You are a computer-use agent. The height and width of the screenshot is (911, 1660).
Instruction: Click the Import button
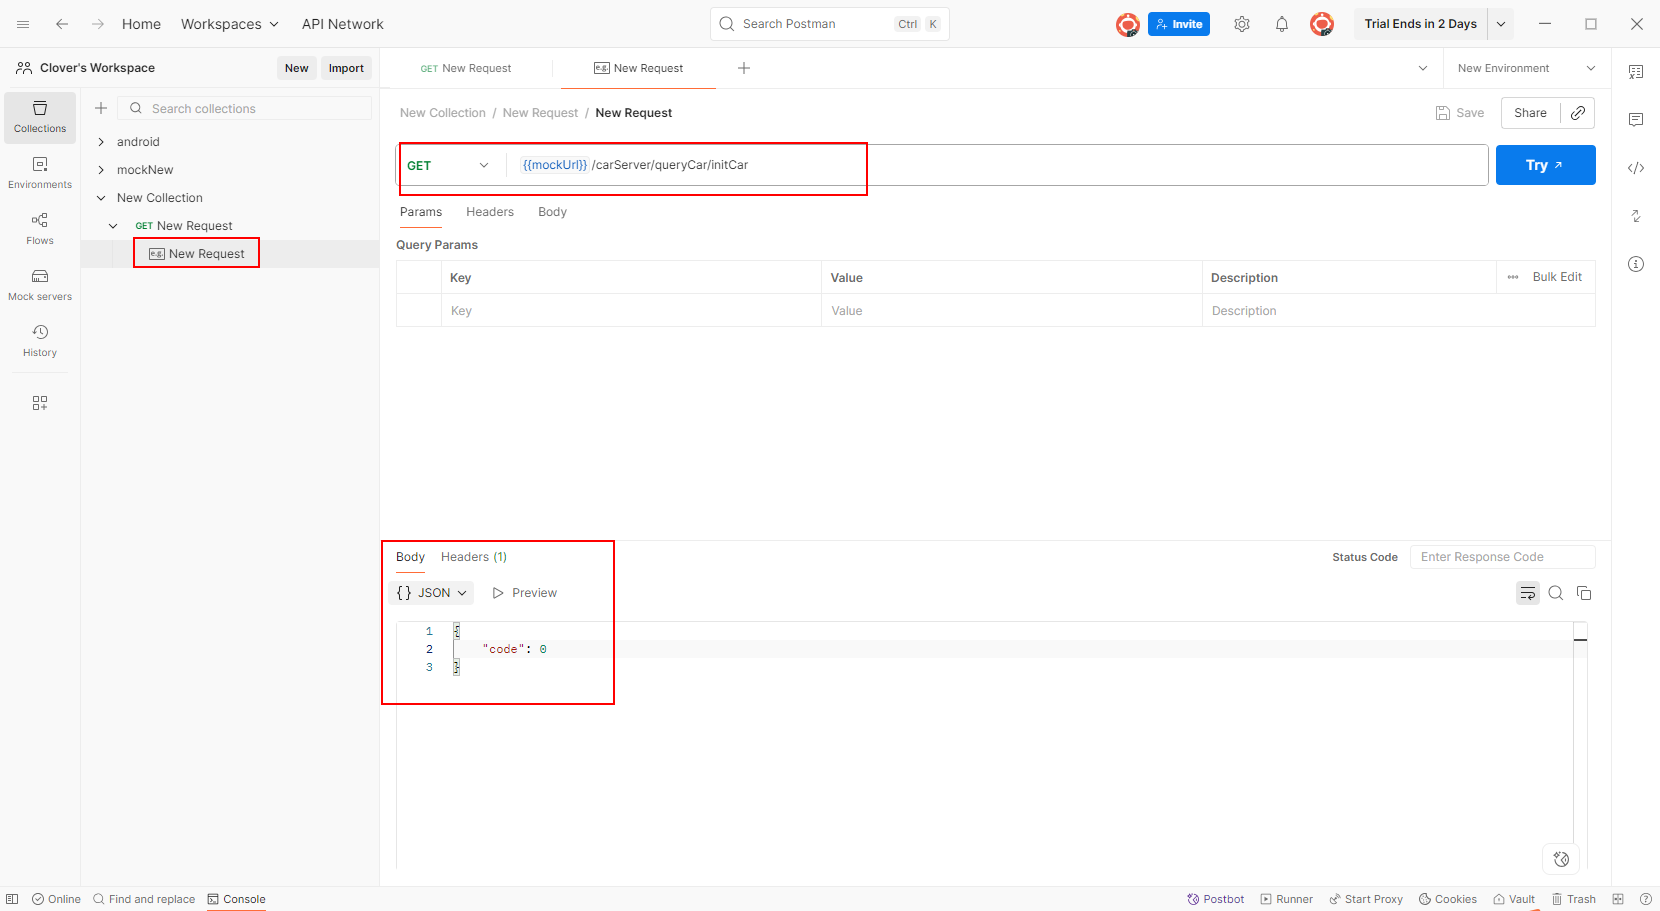[x=346, y=68]
